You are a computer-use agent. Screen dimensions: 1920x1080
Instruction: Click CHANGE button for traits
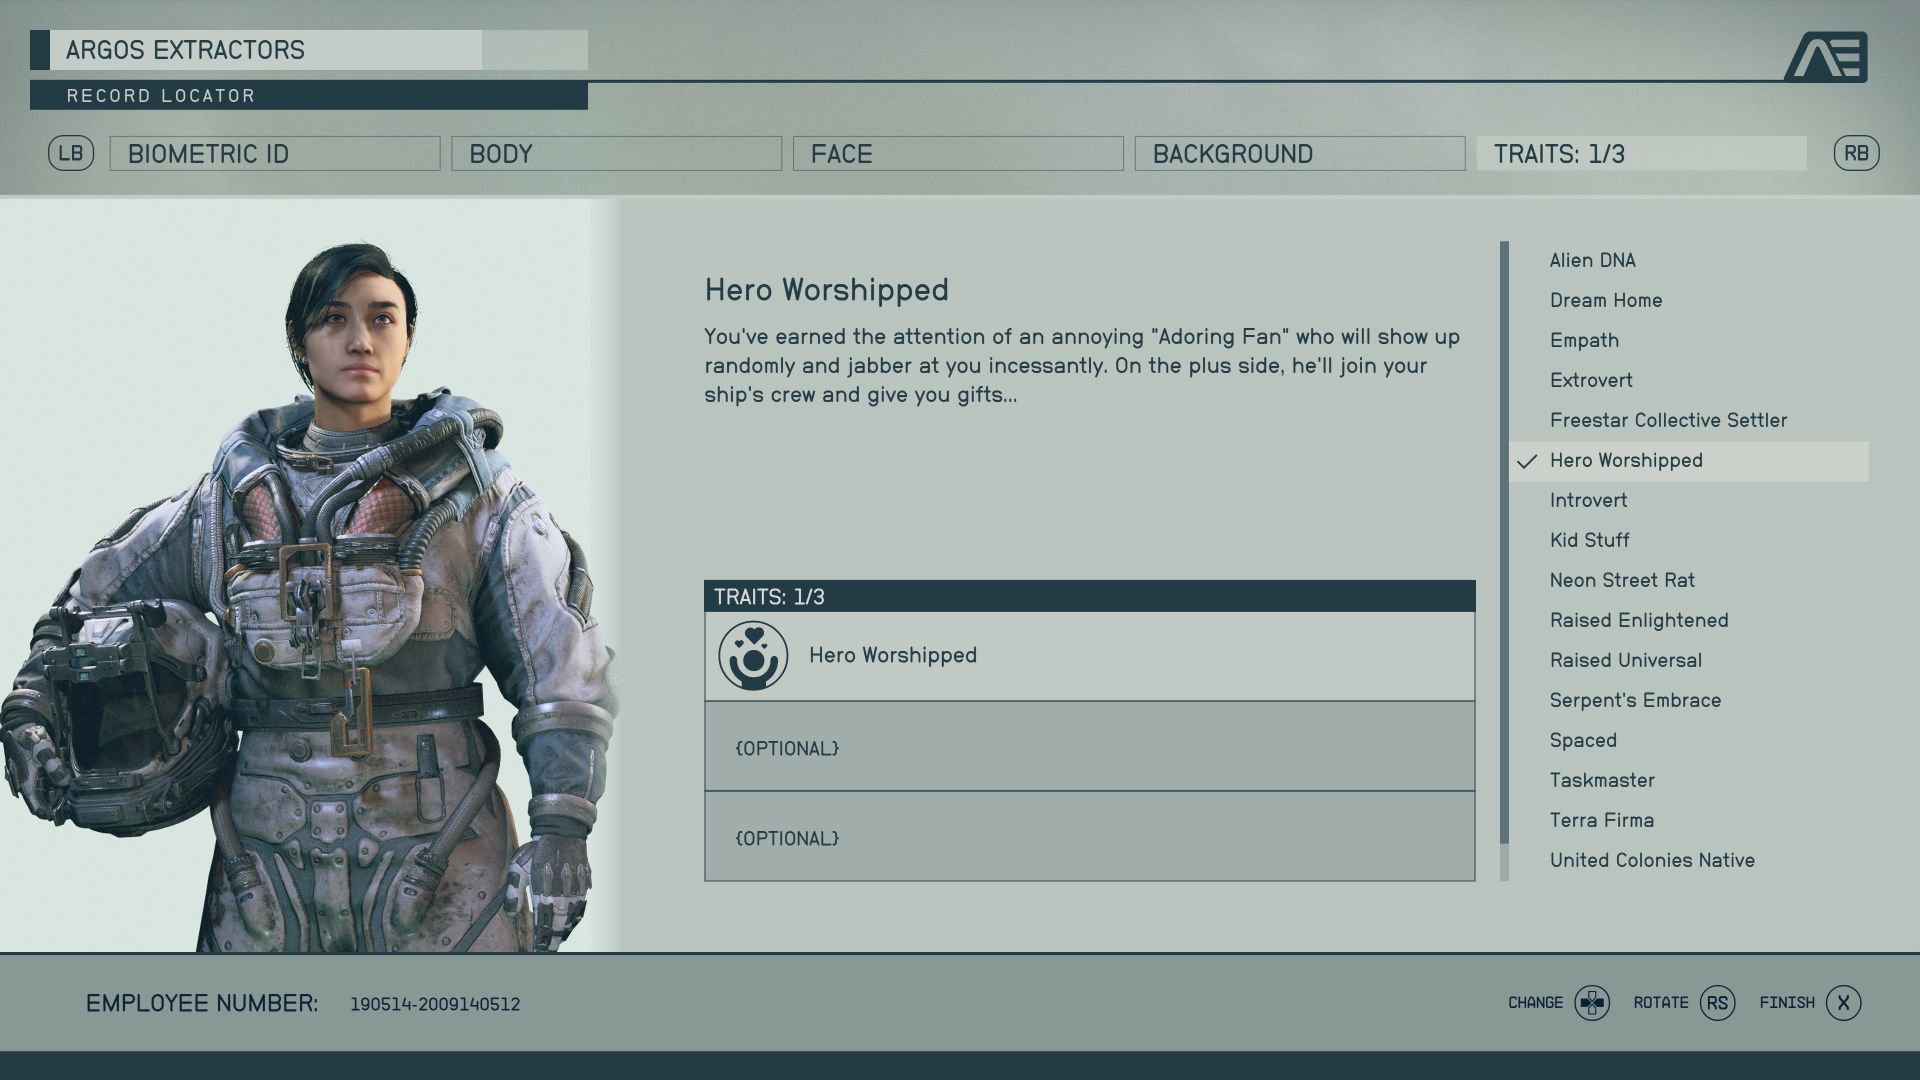pyautogui.click(x=1589, y=1002)
